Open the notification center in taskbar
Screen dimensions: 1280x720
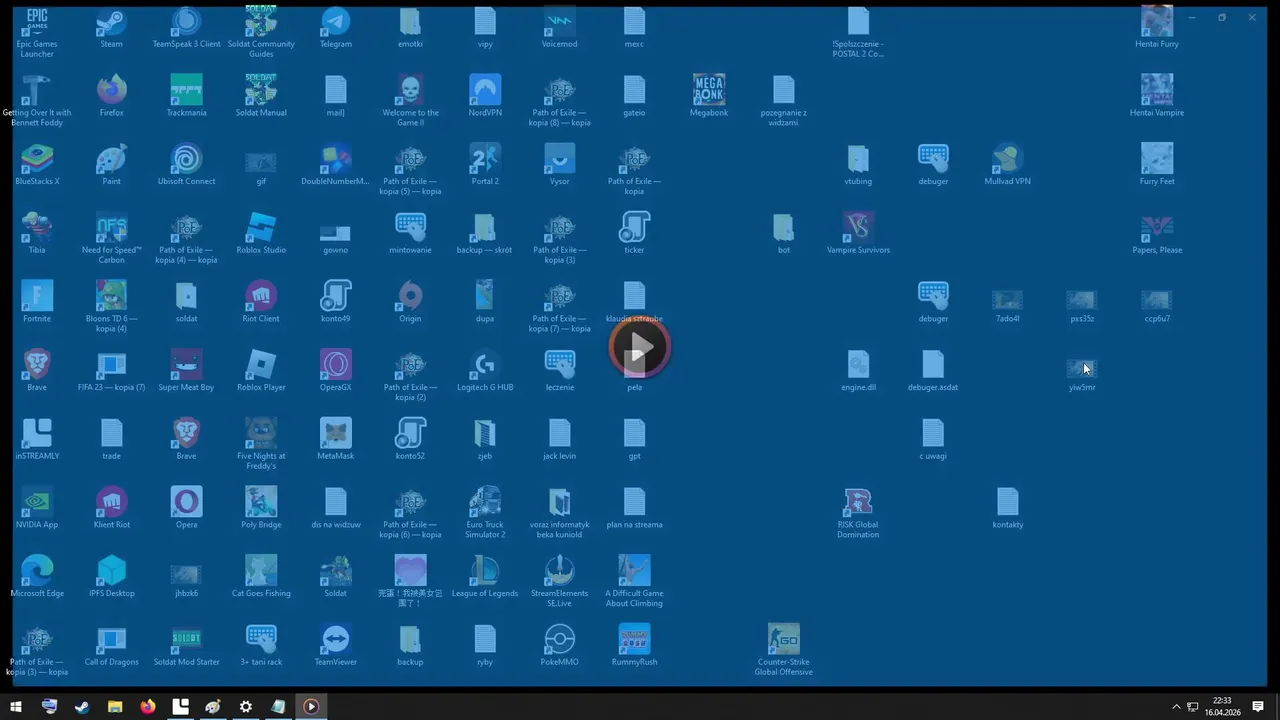pos(1259,707)
